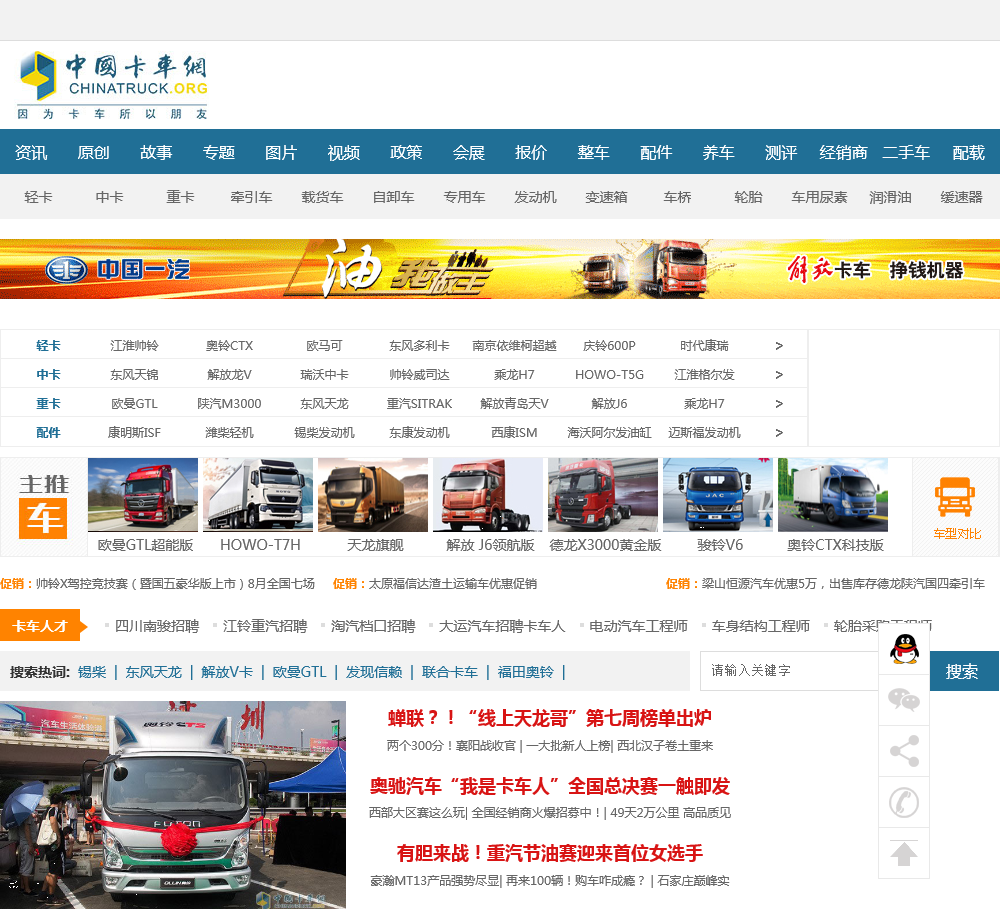Viewport: 1000px width, 909px height.
Task: Open promo 帅铃X驾控竞技赛 link
Action: (175, 584)
